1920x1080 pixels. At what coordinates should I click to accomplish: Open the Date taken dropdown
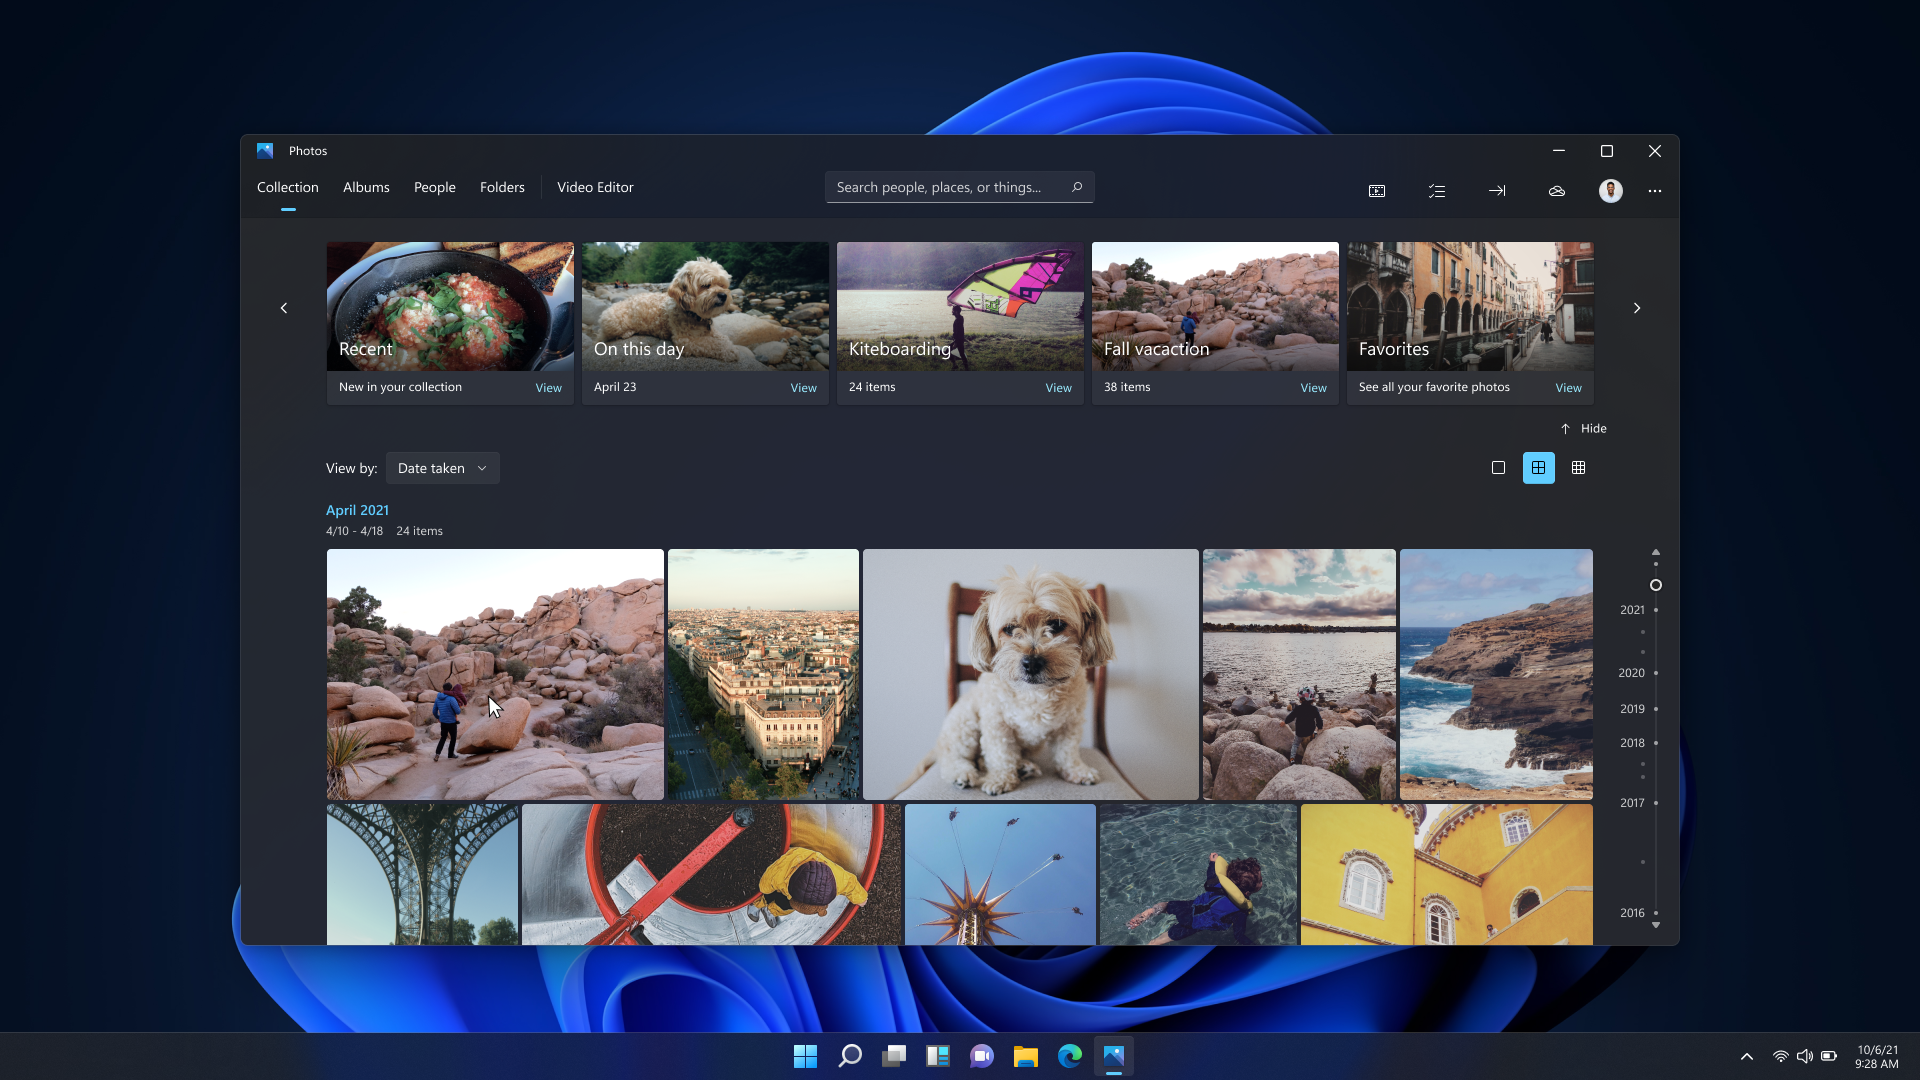442,468
